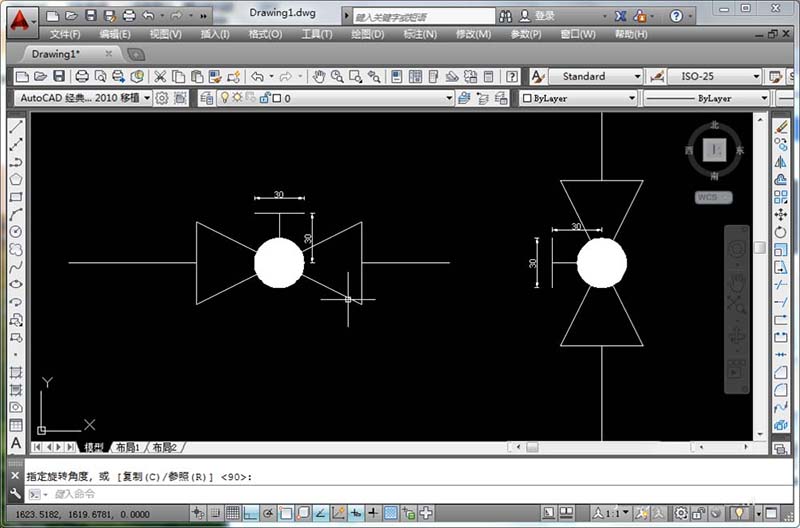The height and width of the screenshot is (528, 800).
Task: Select the Spline drawing tool
Action: tap(16, 267)
